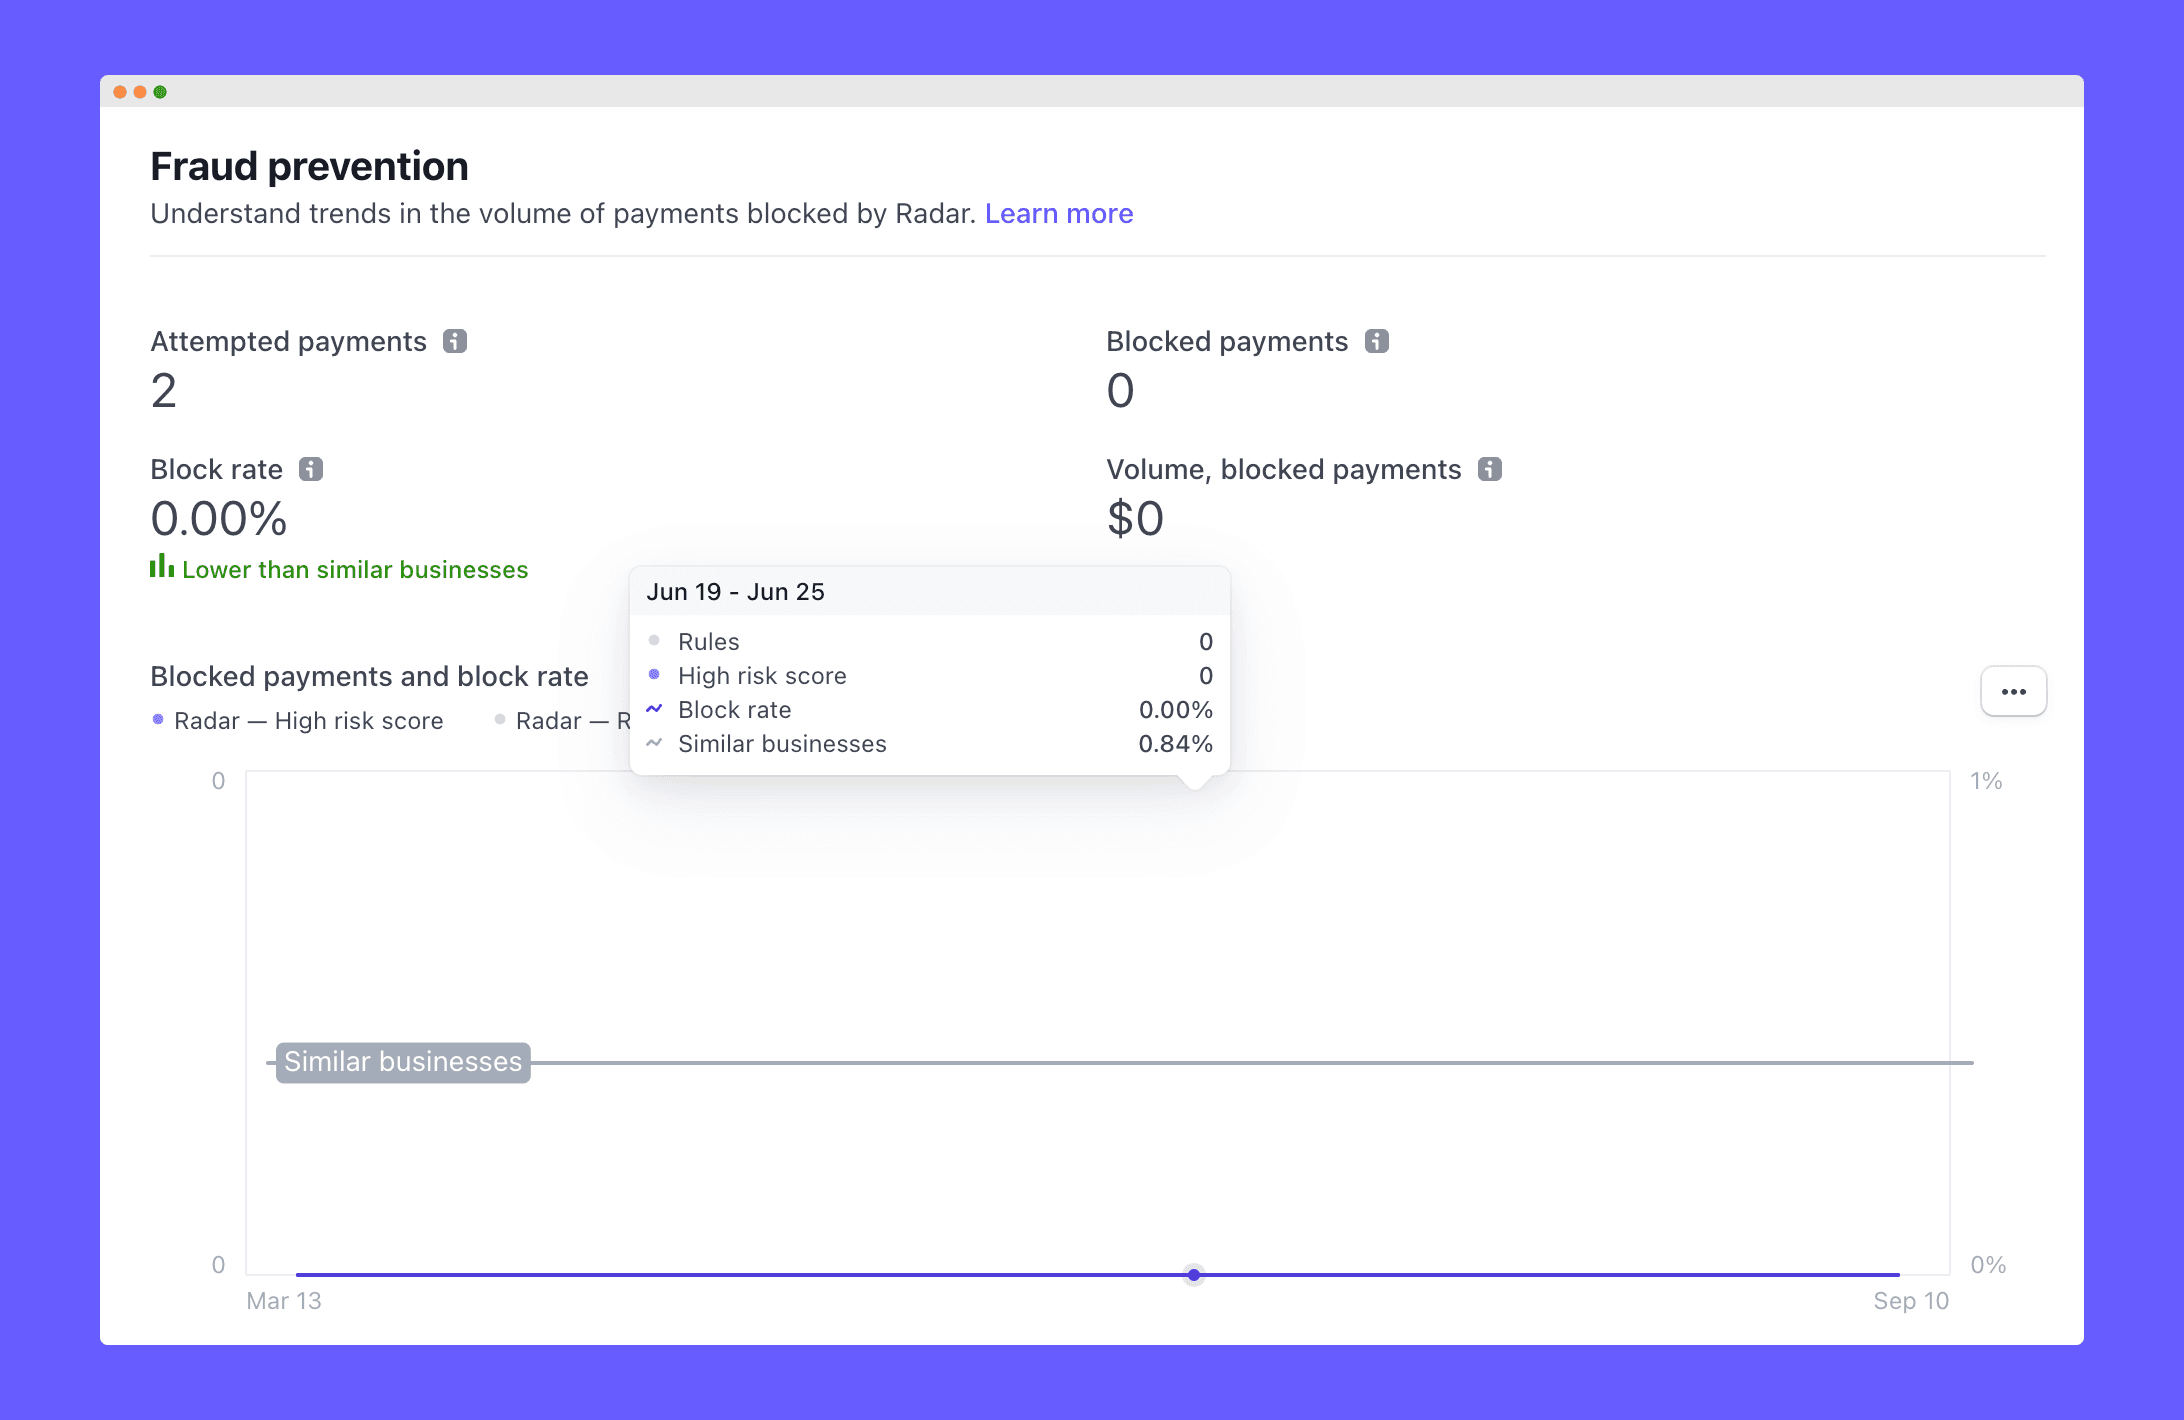Screen dimensions: 2184x1420
Task: Click the Mar 13 axis label
Action: (284, 1300)
